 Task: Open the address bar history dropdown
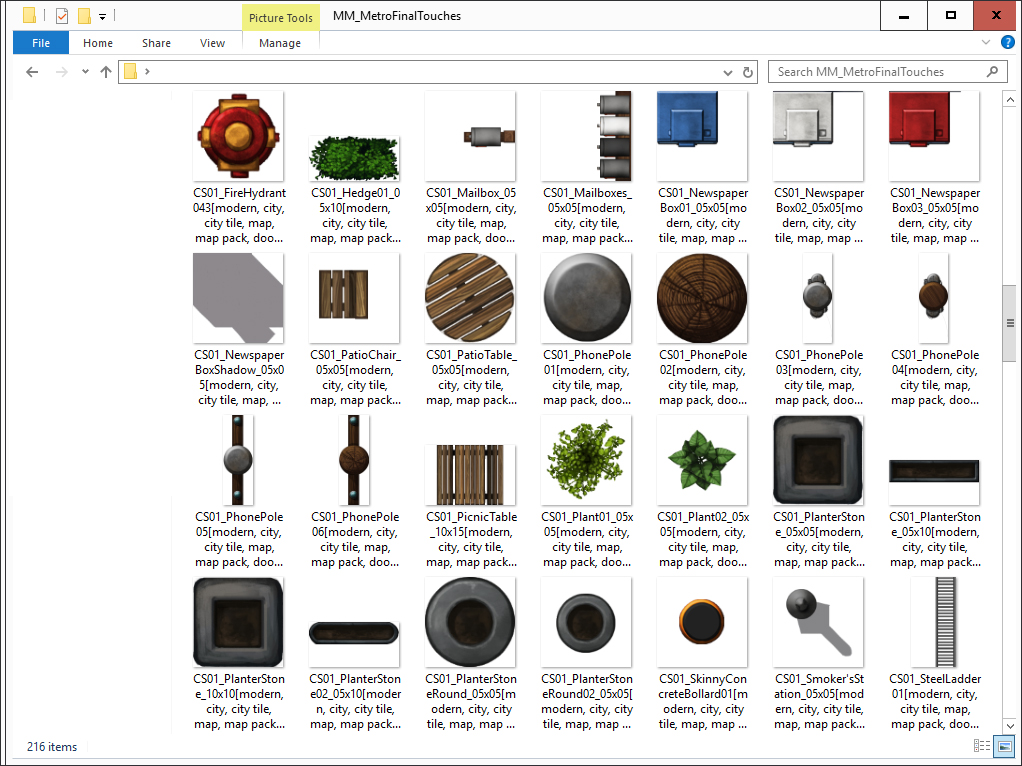728,72
